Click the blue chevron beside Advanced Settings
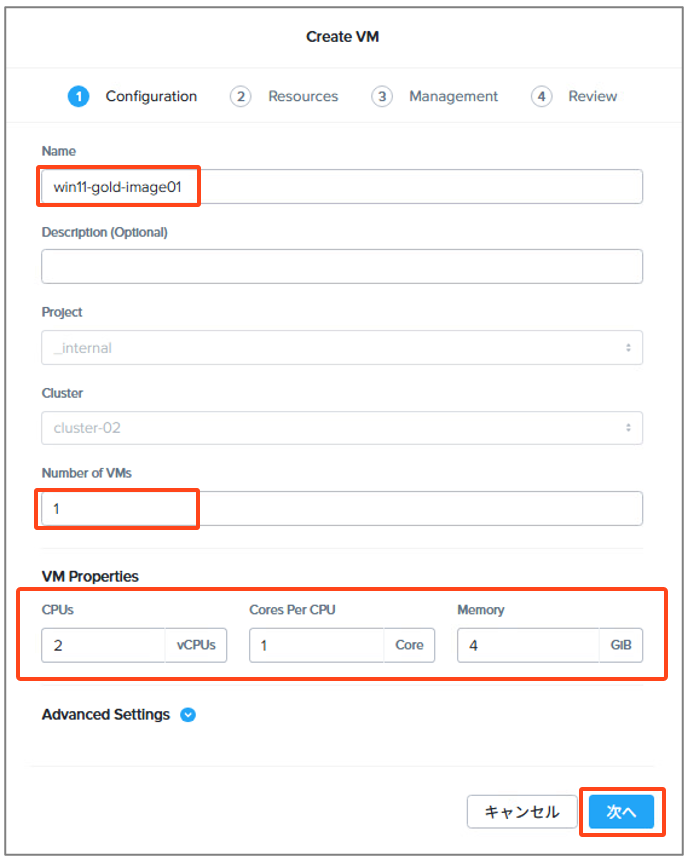 tap(187, 714)
